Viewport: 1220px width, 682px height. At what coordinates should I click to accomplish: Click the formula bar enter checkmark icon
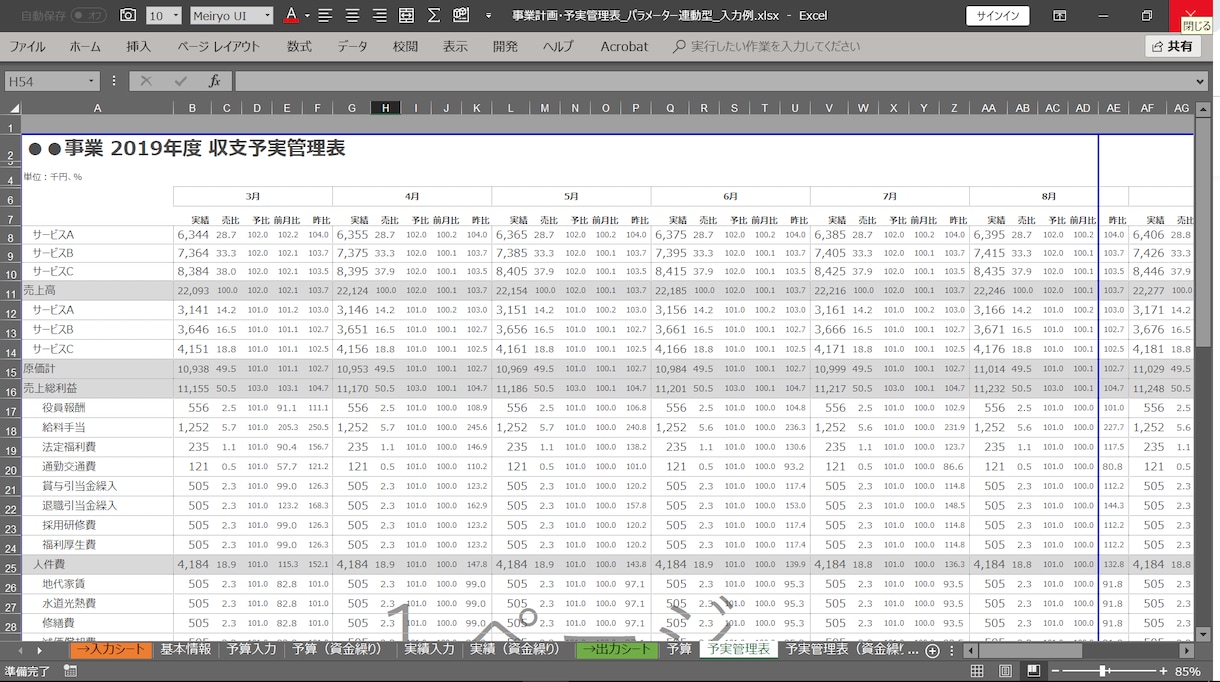(x=180, y=81)
